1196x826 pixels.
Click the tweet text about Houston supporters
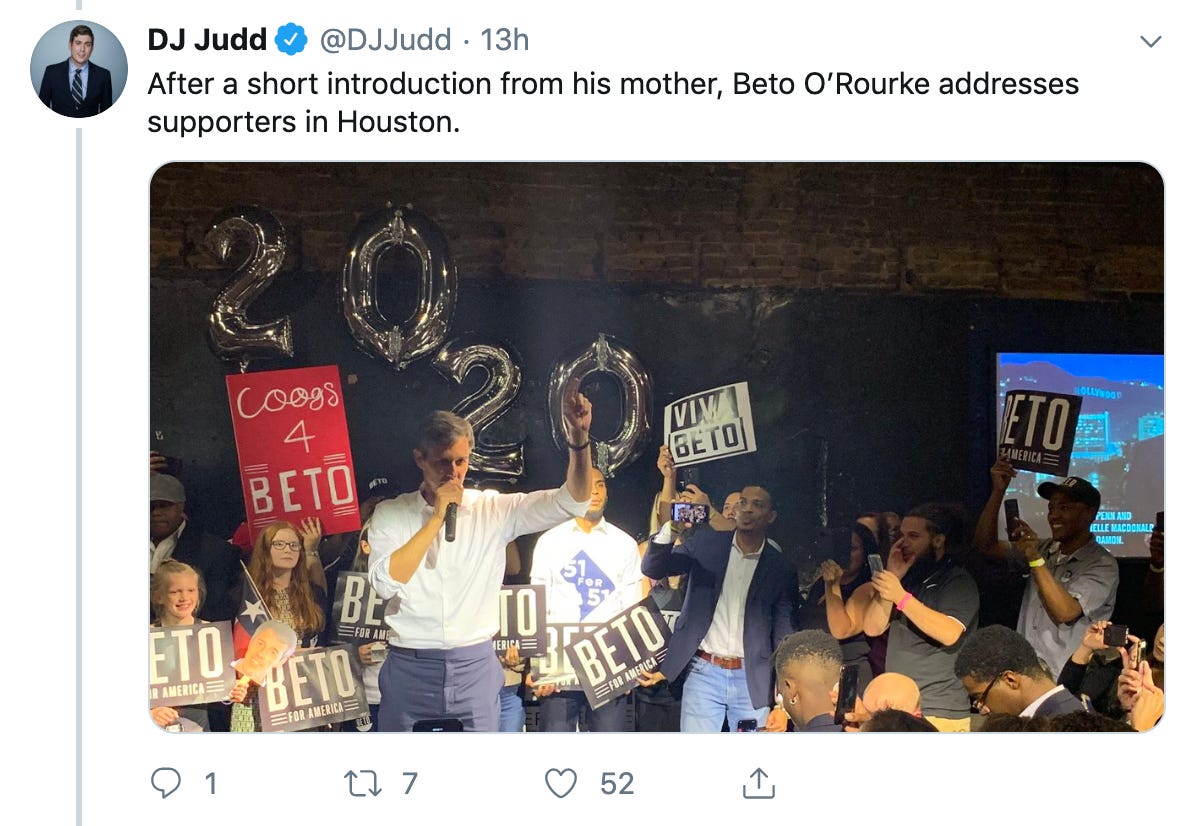click(612, 102)
